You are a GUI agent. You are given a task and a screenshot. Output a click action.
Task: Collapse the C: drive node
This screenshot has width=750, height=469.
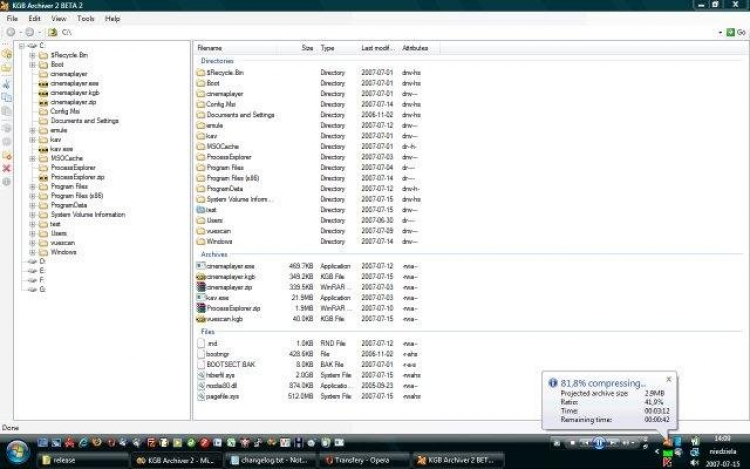pyautogui.click(x=22, y=46)
